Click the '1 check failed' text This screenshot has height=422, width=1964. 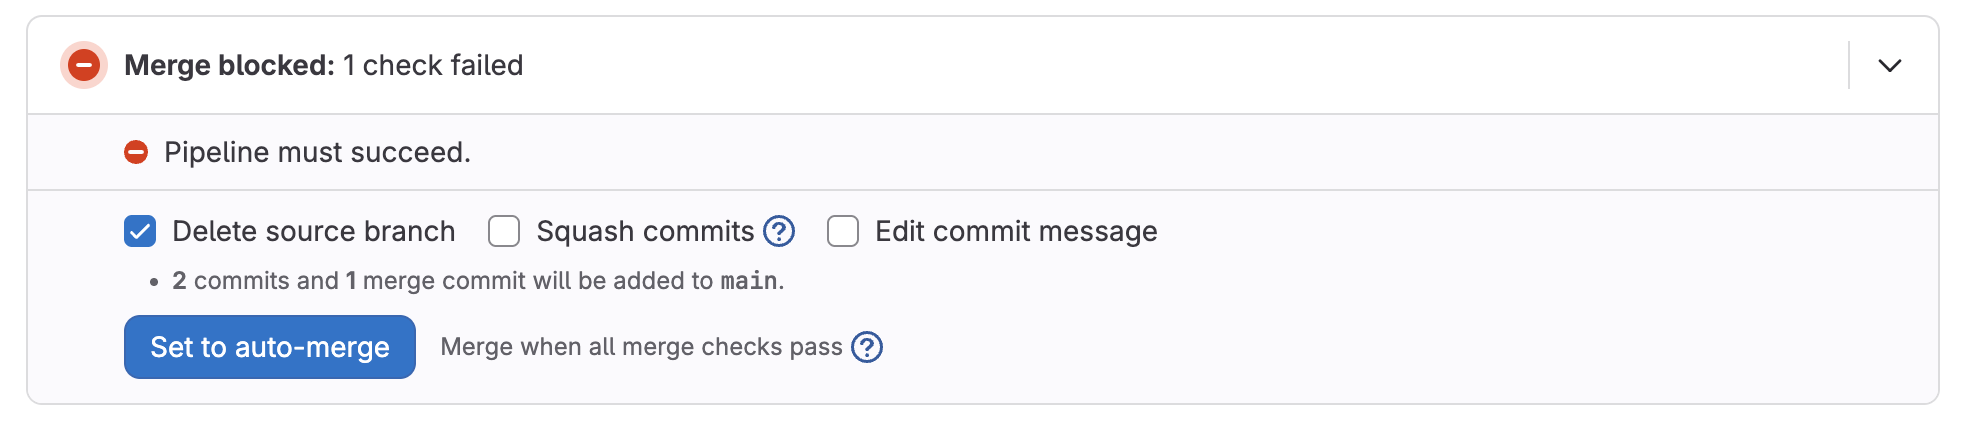tap(433, 65)
